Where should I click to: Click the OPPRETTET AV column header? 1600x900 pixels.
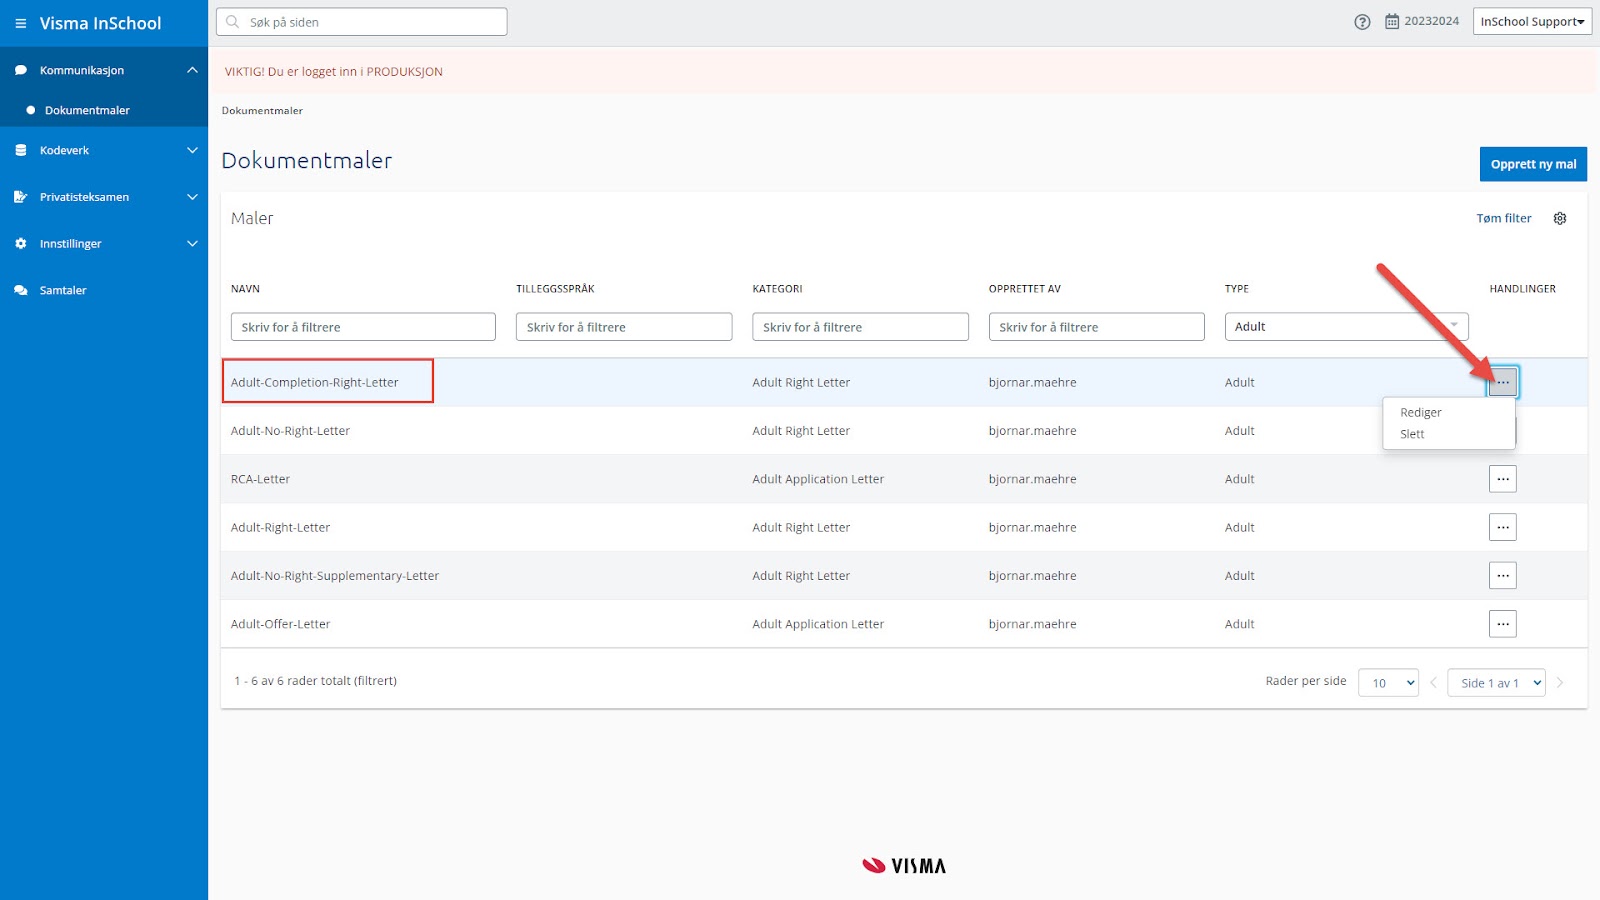(1025, 289)
